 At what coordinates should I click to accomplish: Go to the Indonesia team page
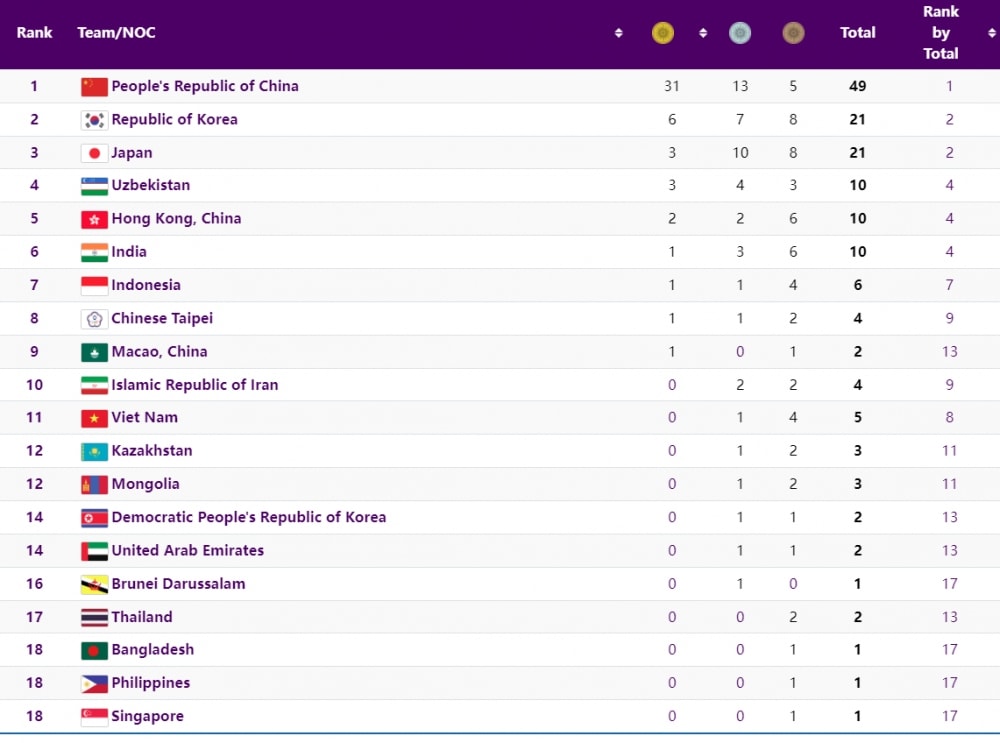[146, 285]
